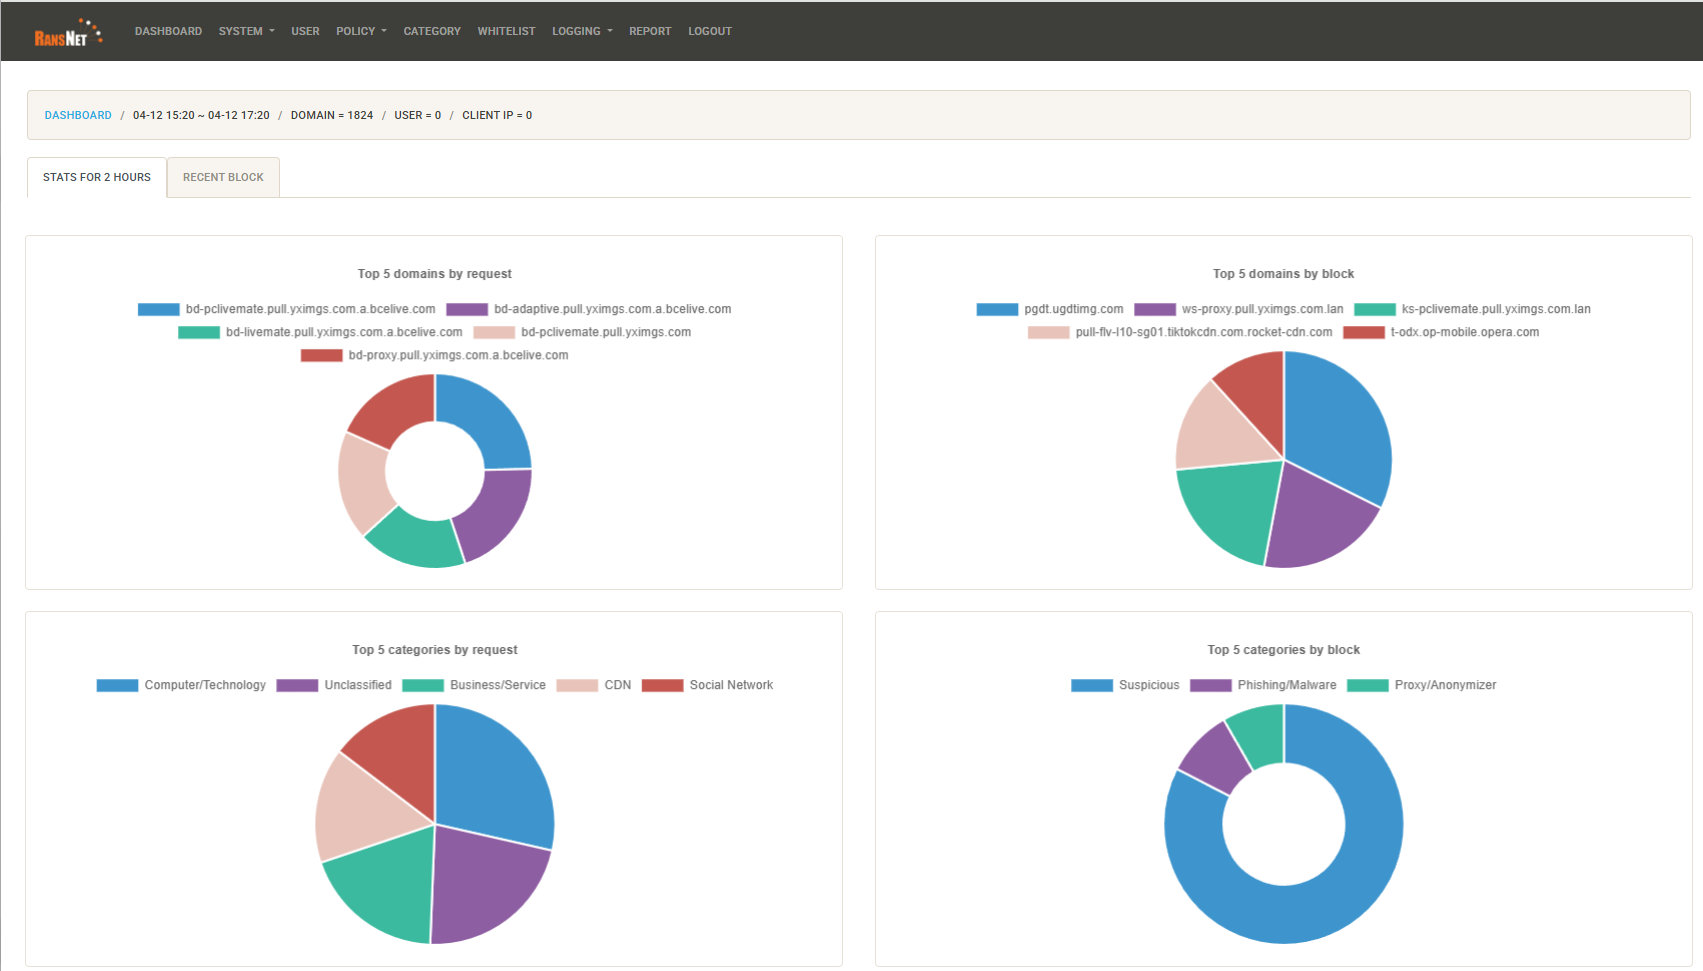Select the STATS FOR 2 HOURS tab
1703x971 pixels.
pos(96,177)
